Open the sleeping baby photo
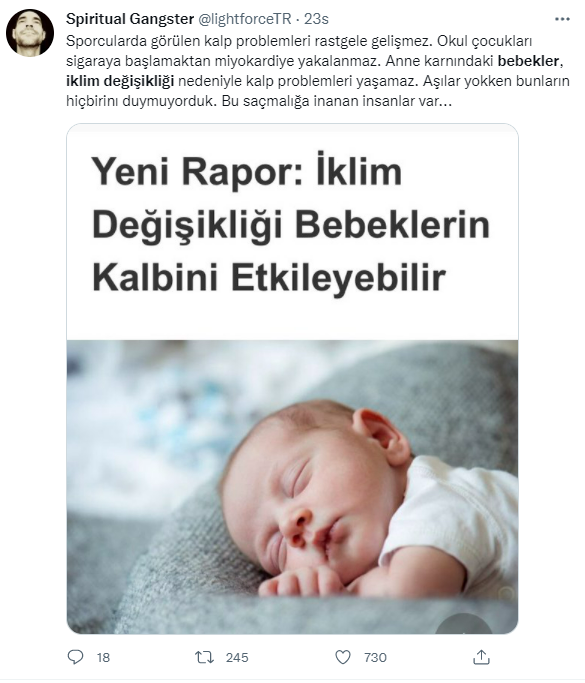Screen dimensions: 585x683 coord(292,487)
